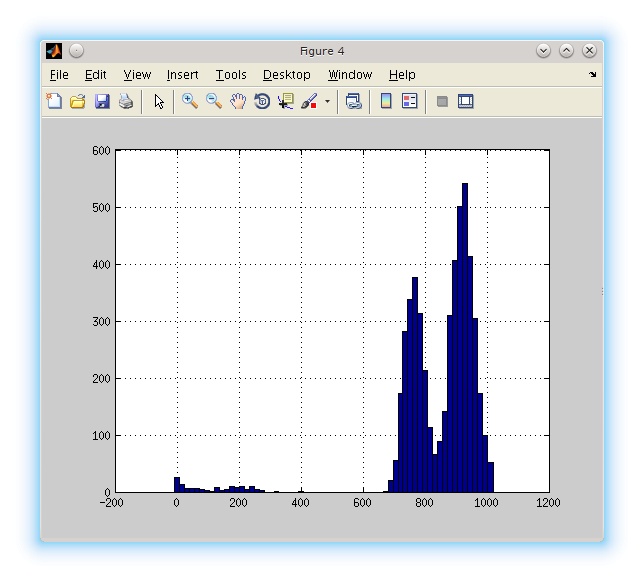Save the figure with the floppy disk icon

(x=102, y=101)
